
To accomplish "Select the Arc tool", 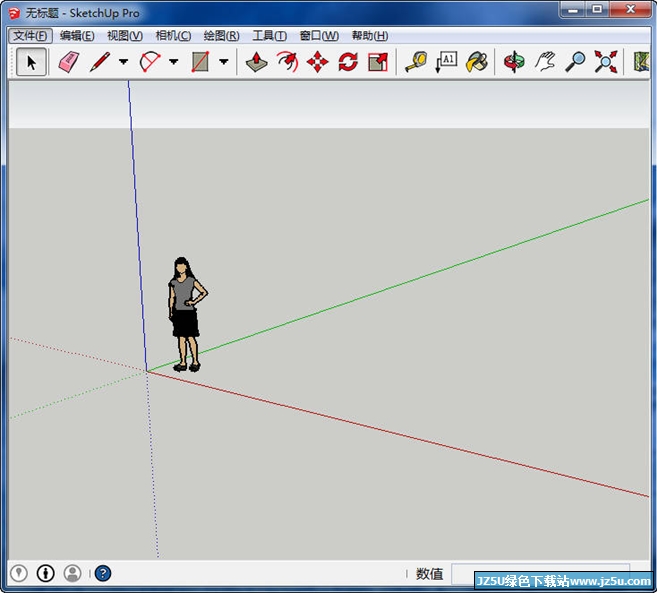I will pyautogui.click(x=150, y=62).
